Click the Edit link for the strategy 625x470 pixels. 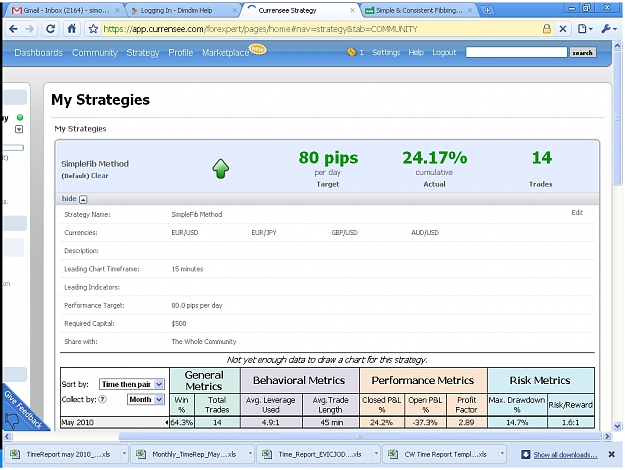[577, 212]
